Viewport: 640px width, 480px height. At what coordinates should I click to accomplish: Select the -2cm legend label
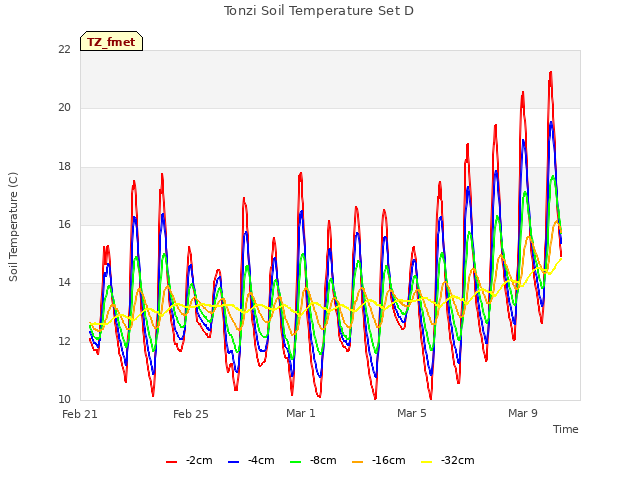coord(199,460)
